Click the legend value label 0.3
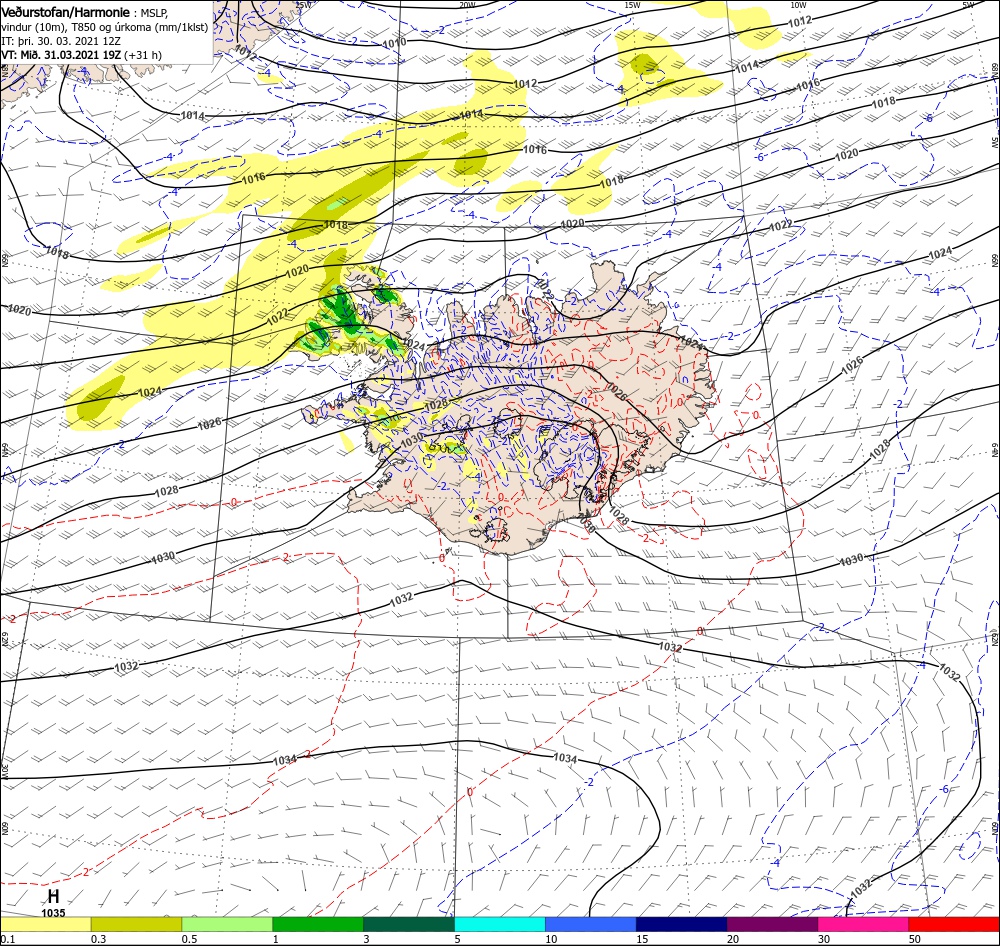The image size is (1000, 946). tap(98, 939)
